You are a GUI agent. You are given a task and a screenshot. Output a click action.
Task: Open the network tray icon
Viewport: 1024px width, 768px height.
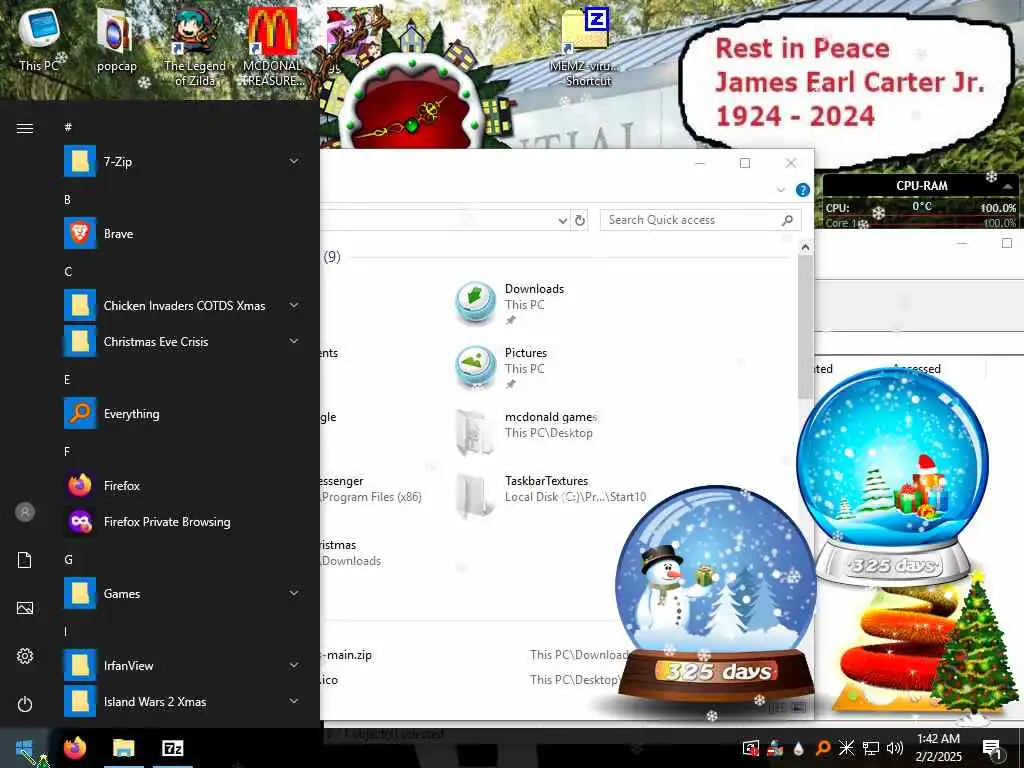point(871,748)
